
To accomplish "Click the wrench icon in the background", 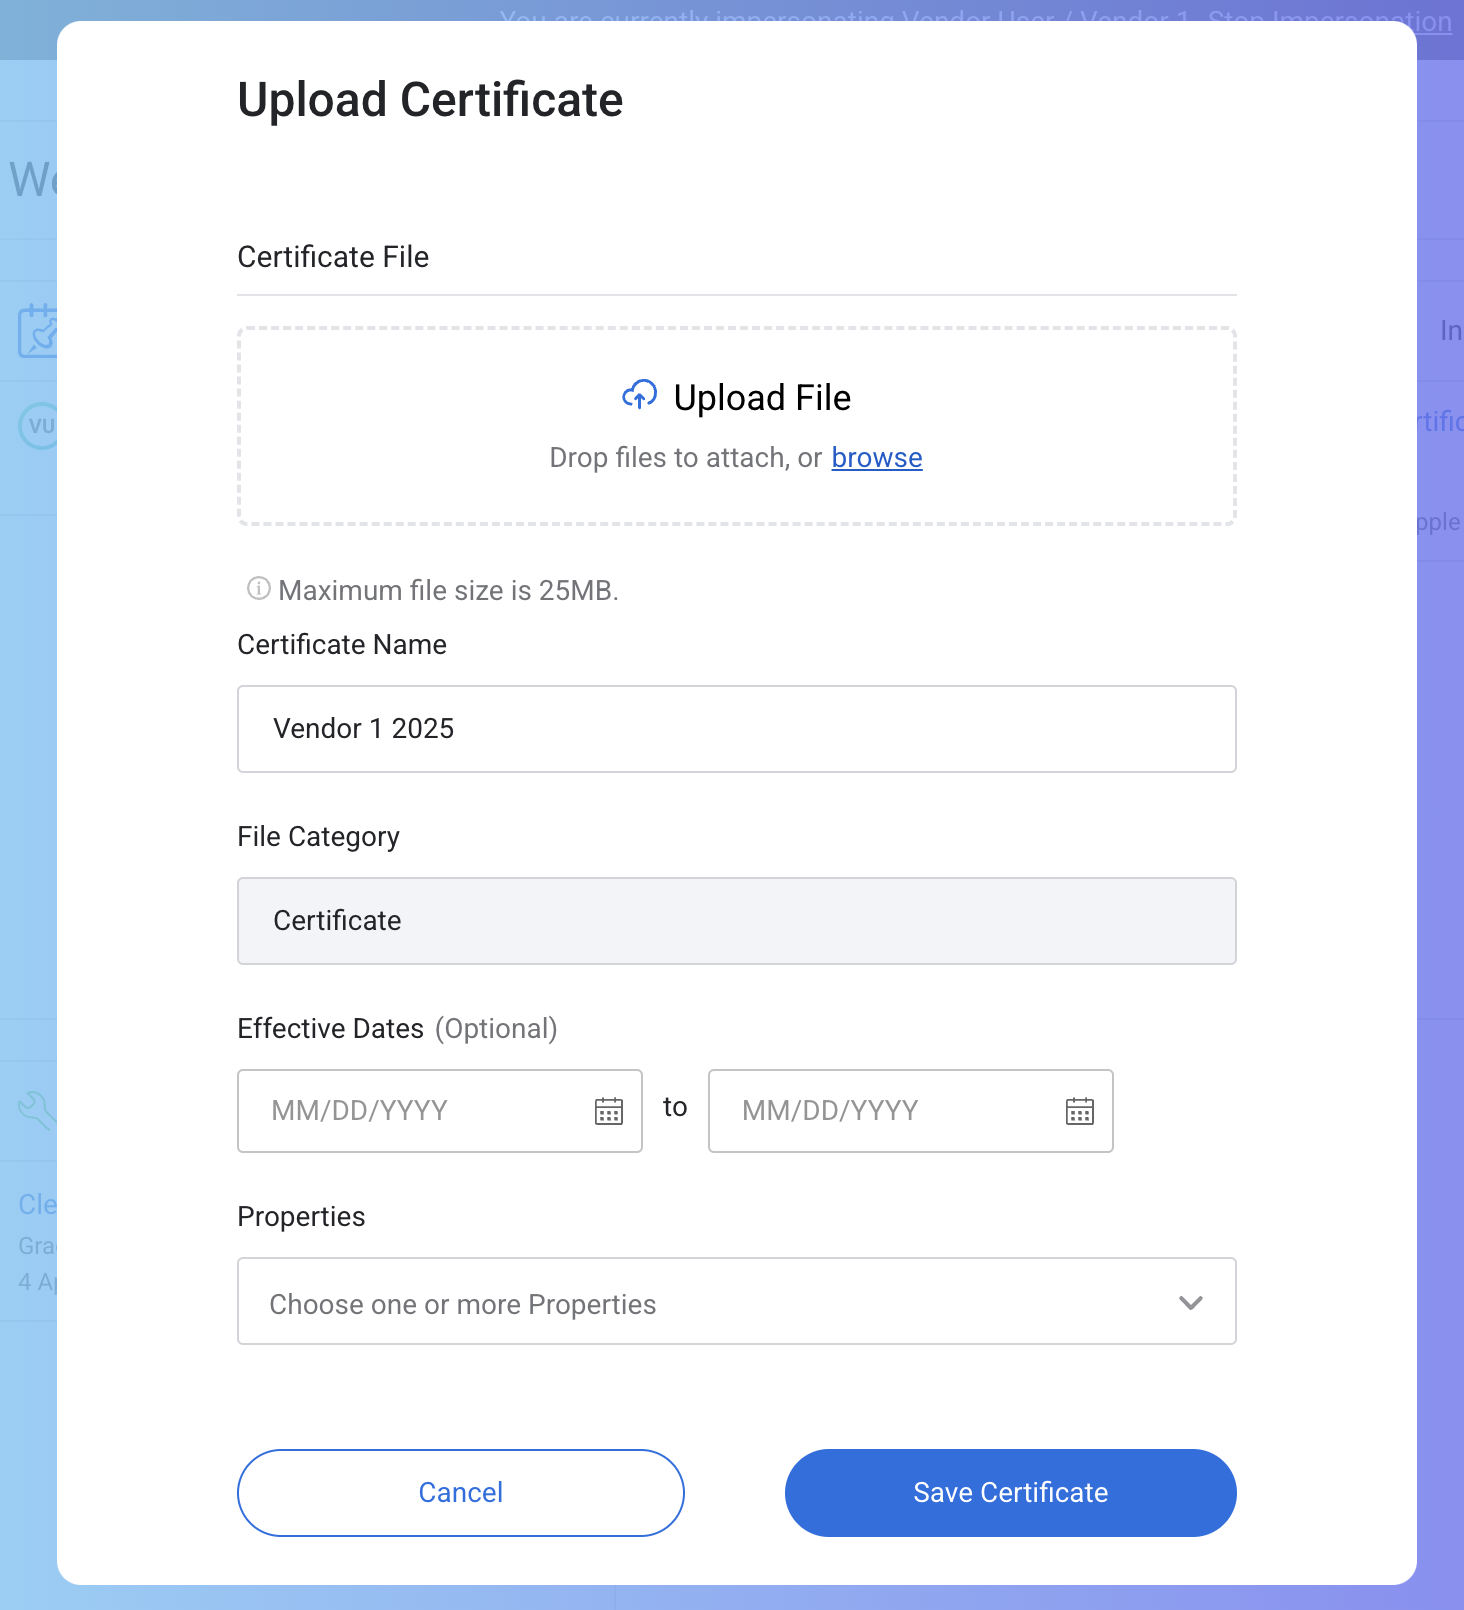I will click(36, 1110).
